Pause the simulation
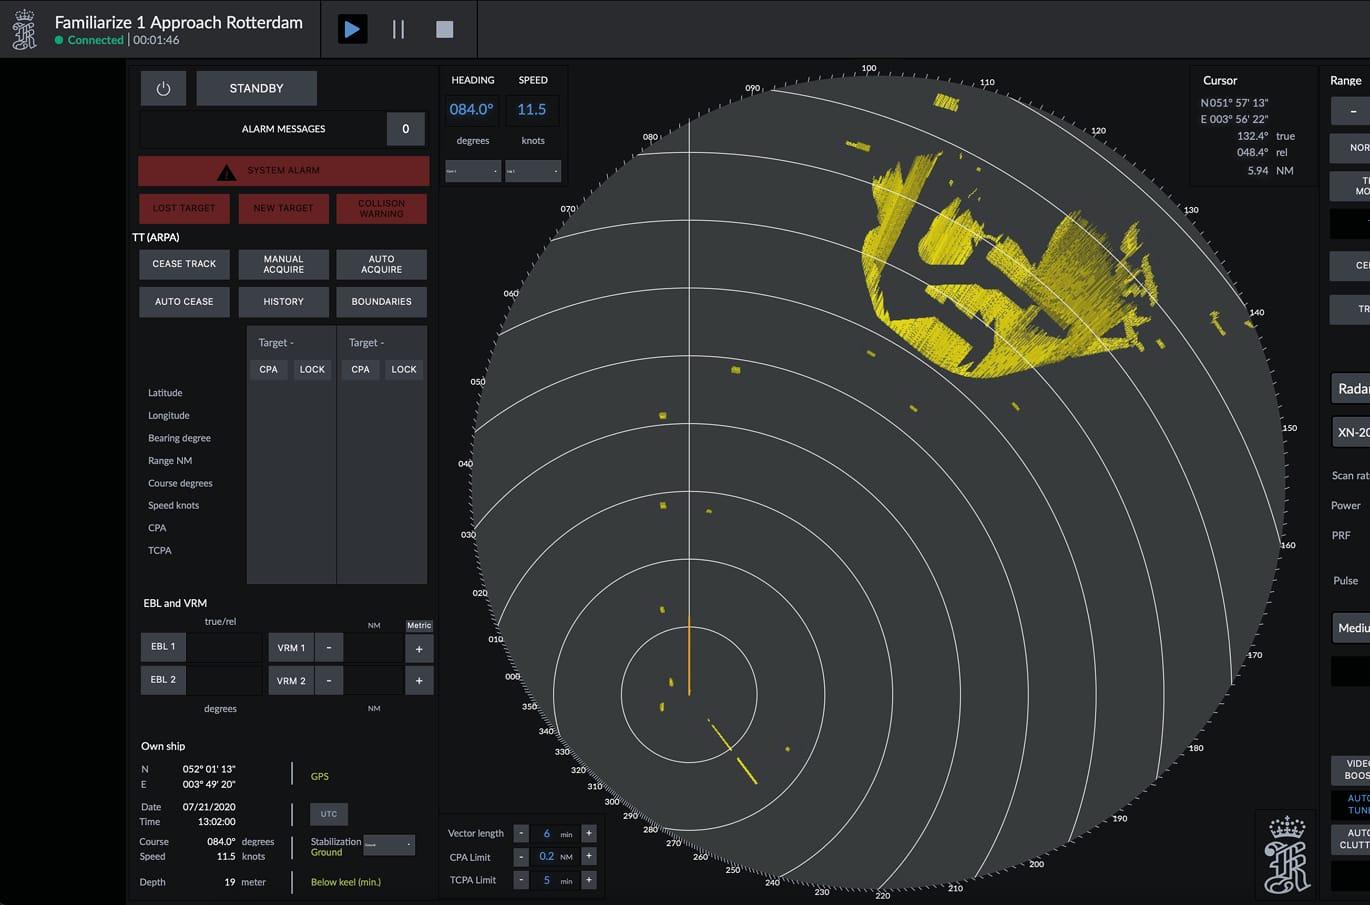Viewport: 1370px width, 905px height. pos(398,29)
